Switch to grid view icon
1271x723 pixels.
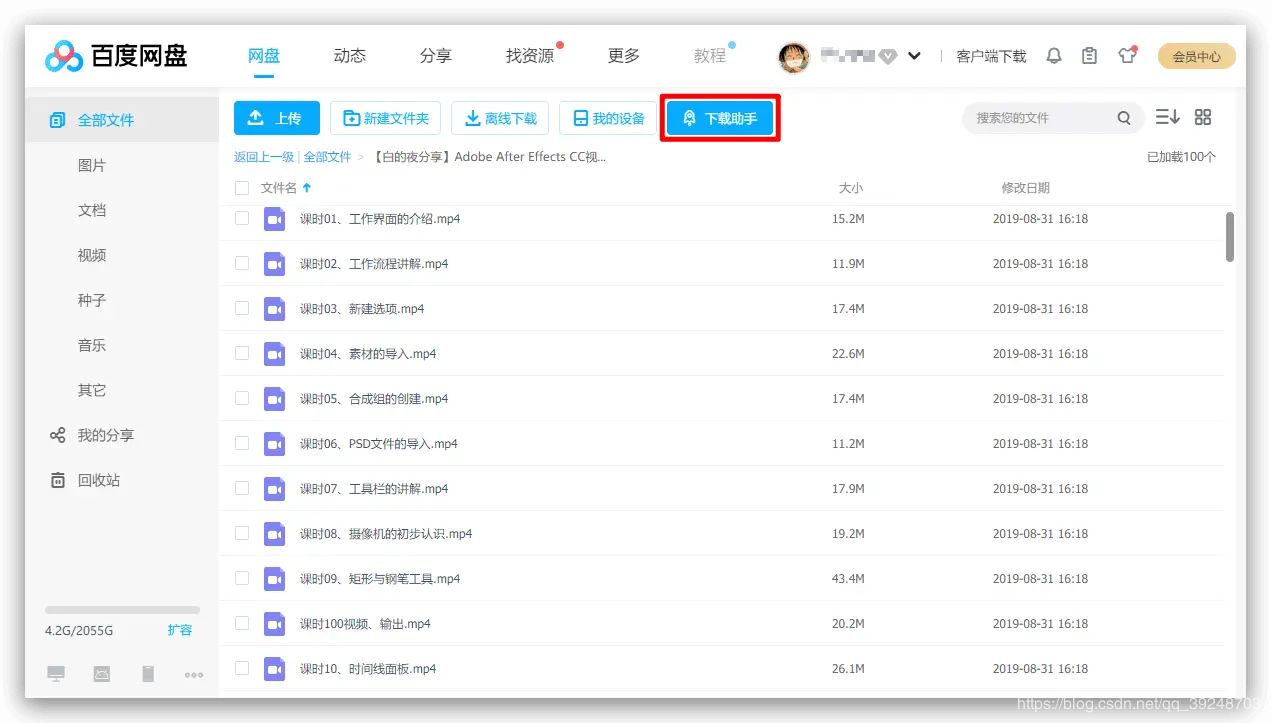coord(1203,117)
